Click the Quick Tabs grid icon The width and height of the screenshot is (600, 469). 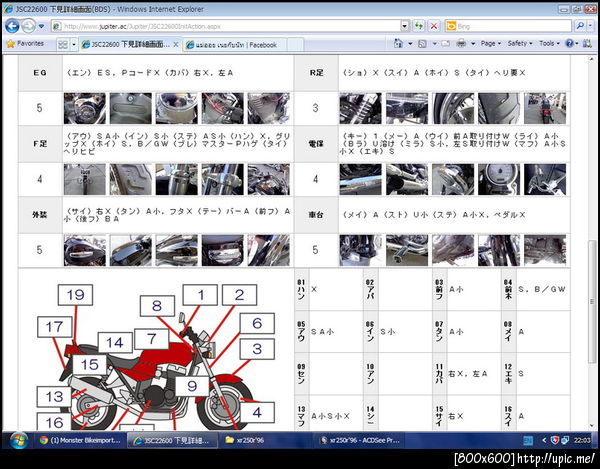[x=63, y=44]
